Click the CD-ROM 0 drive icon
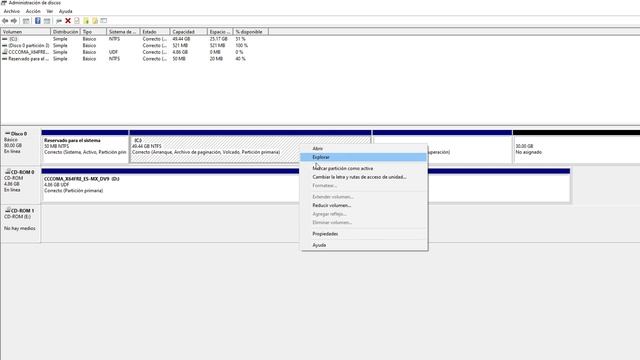Viewport: 640px width, 360px height. tap(7, 172)
